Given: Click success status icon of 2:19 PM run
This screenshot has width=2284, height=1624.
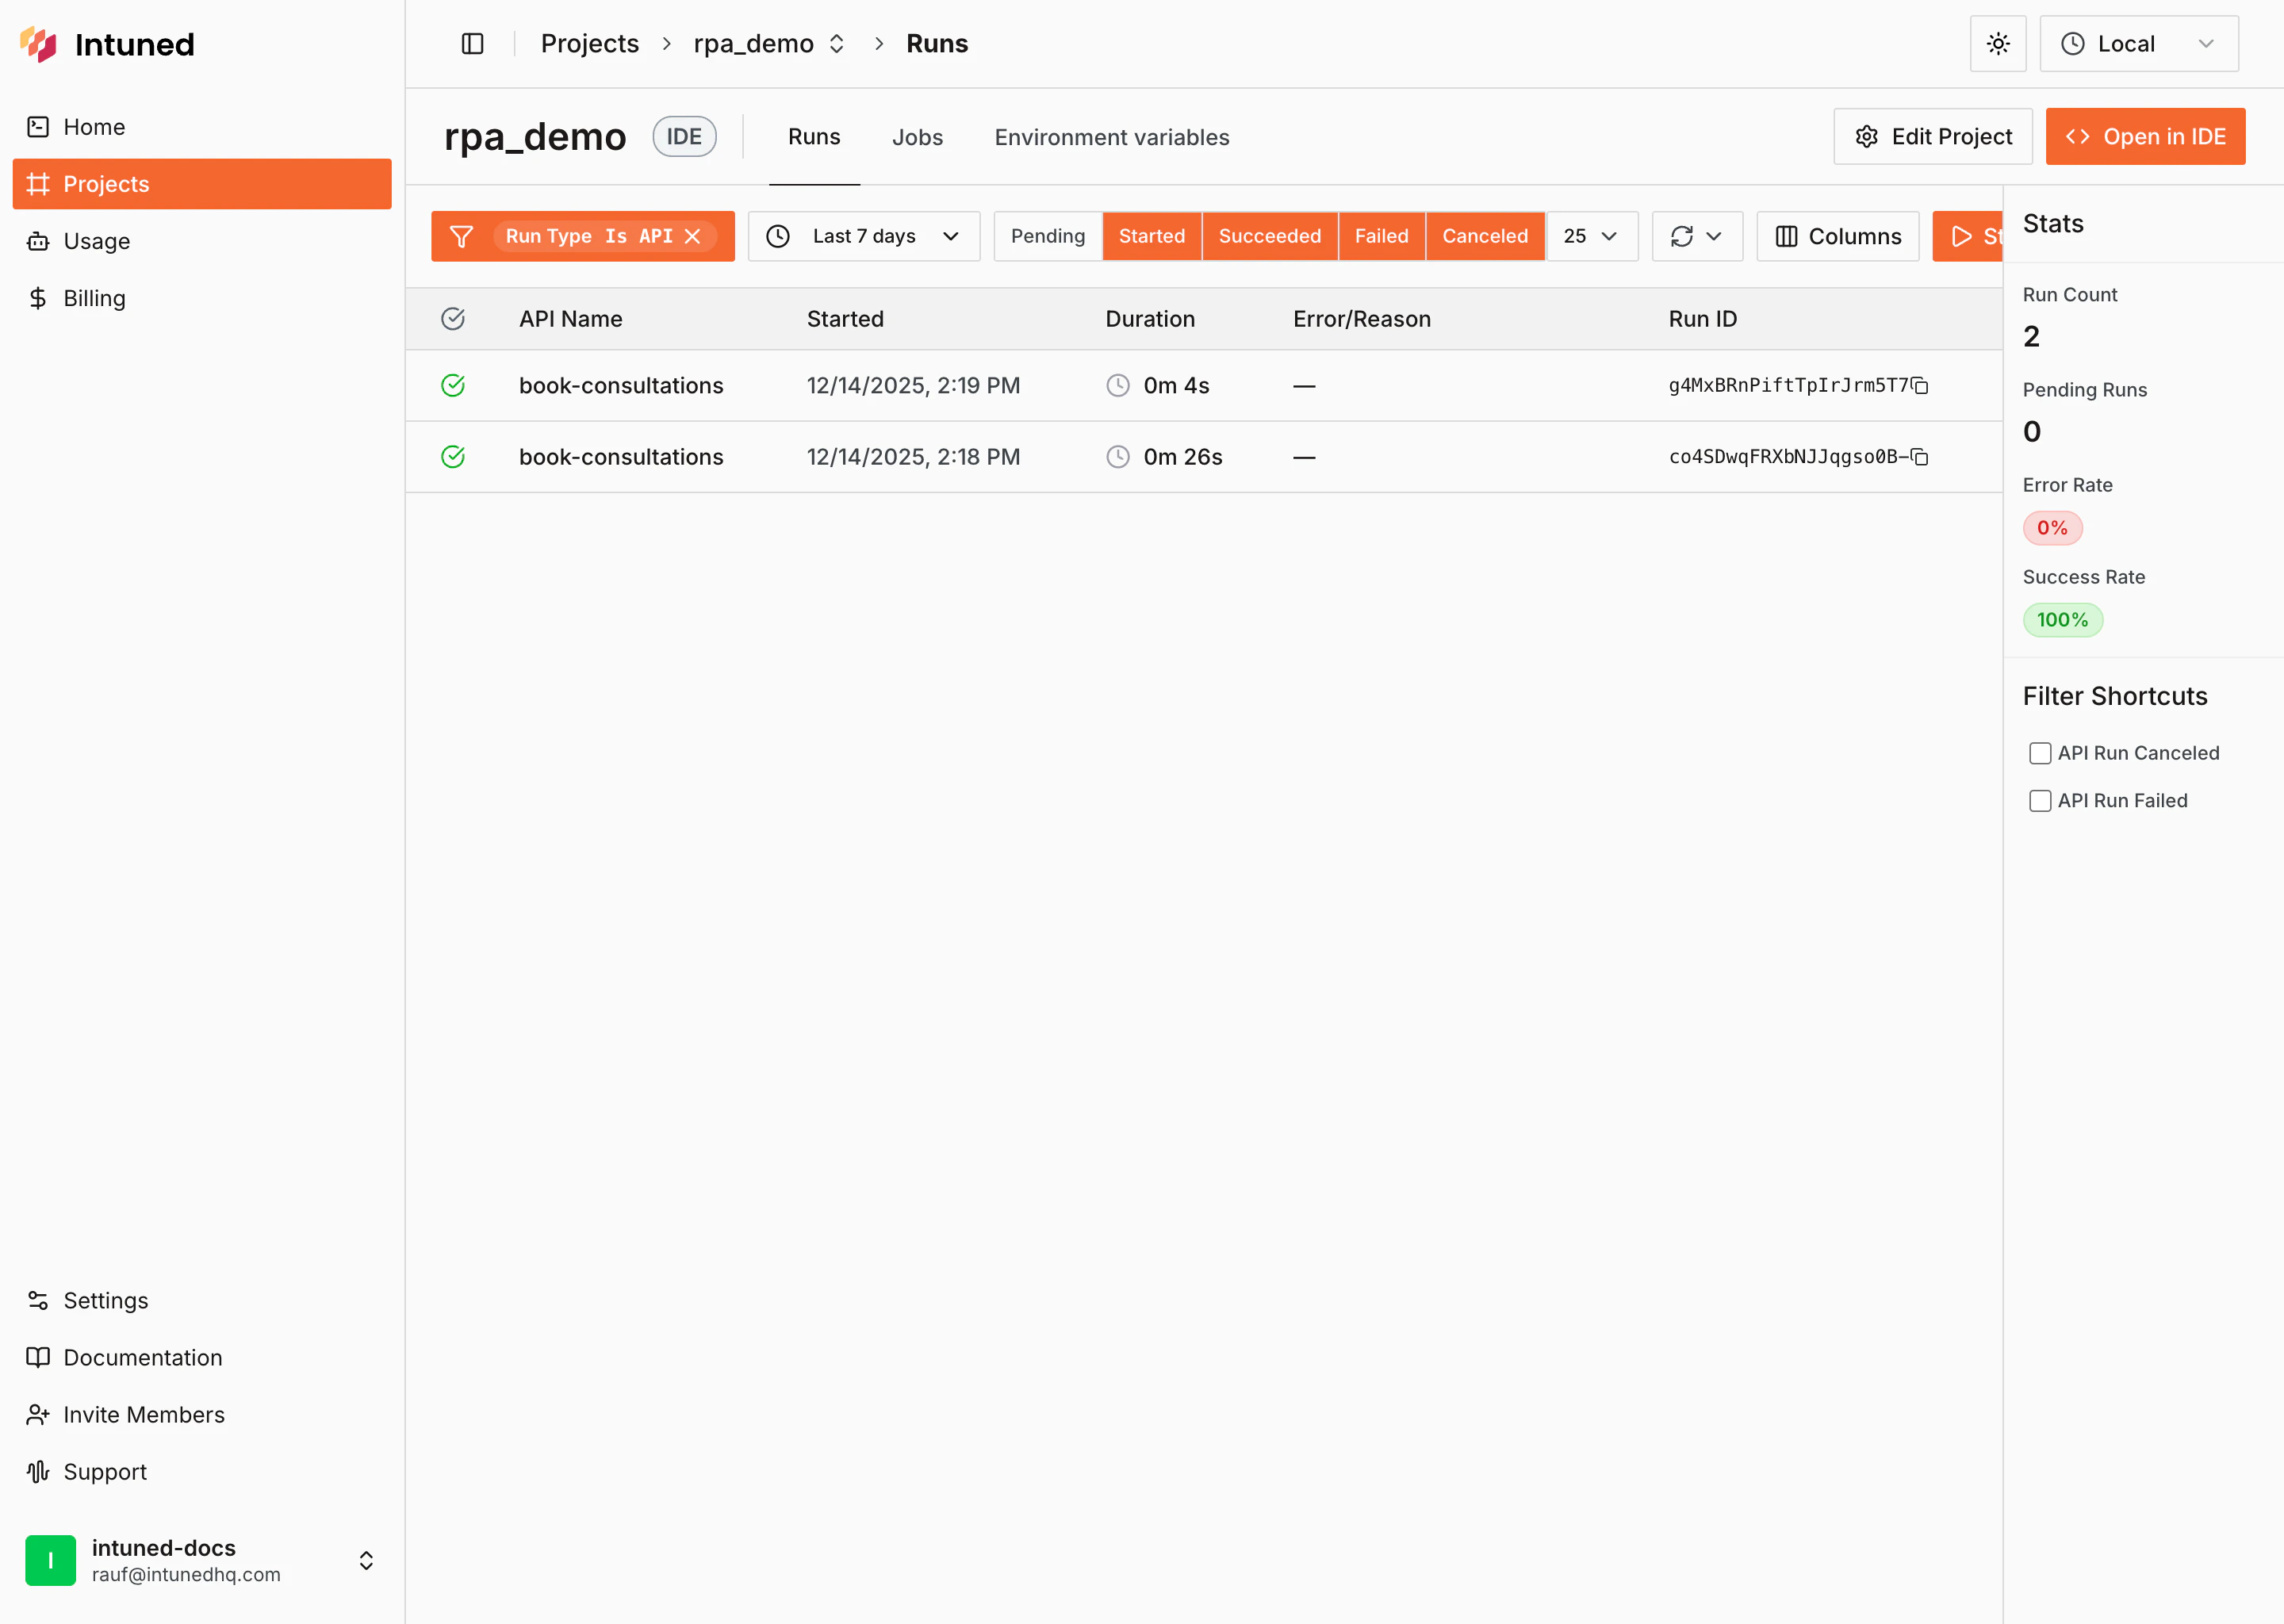Looking at the screenshot, I should click(x=453, y=386).
